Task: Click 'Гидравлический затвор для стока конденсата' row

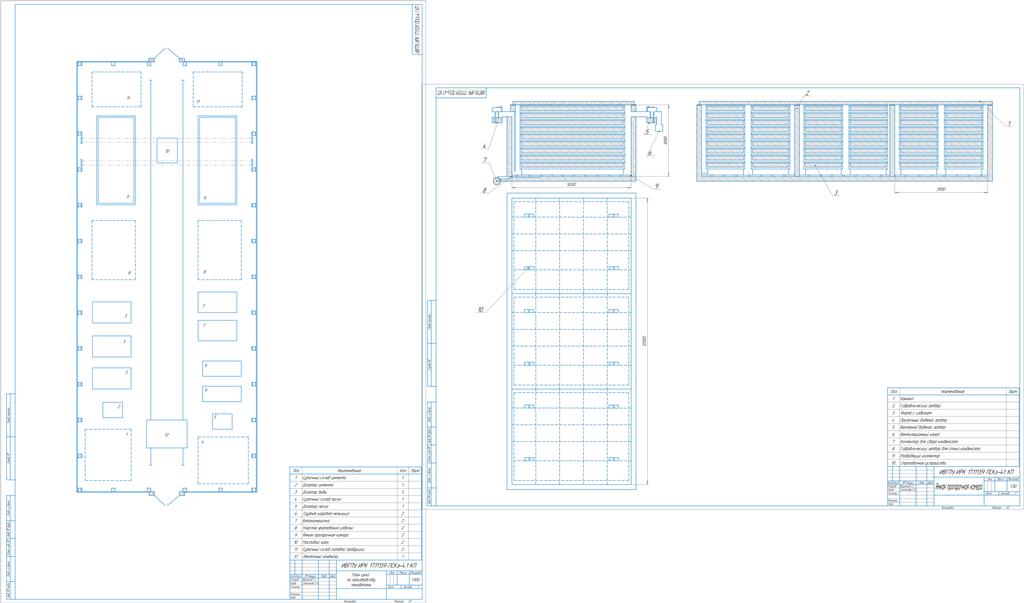Action: pos(953,449)
